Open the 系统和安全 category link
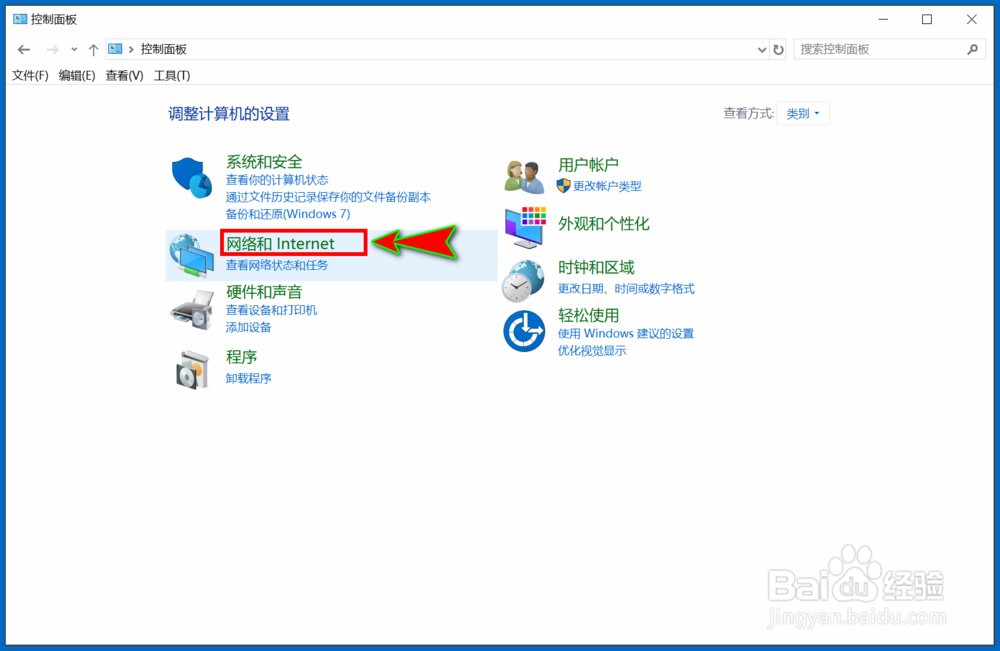This screenshot has height=651, width=1000. click(264, 162)
